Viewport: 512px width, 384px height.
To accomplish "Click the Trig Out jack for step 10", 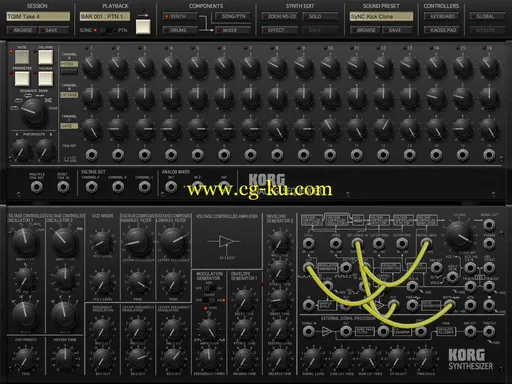I will click(330, 155).
